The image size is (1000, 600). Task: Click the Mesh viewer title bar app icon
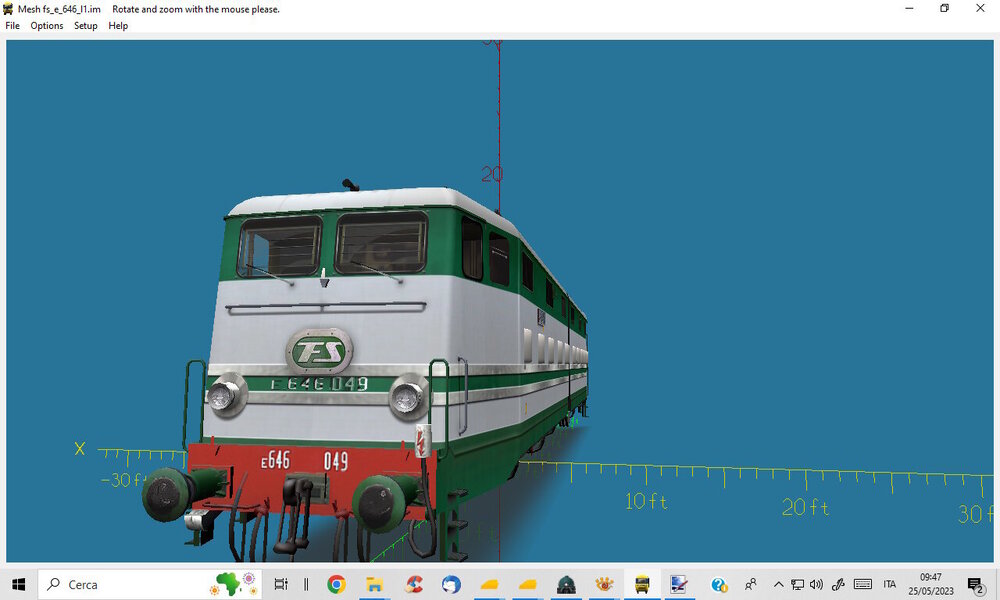(x=8, y=9)
